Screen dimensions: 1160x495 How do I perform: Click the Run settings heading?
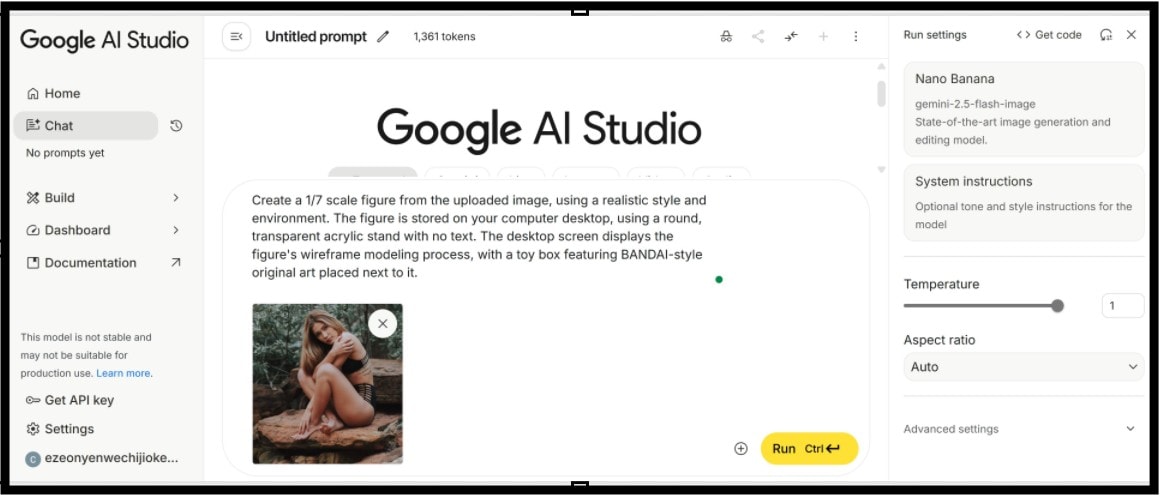pos(935,35)
